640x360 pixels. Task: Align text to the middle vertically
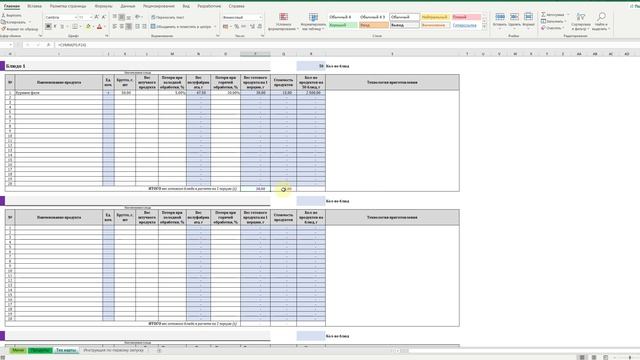(x=122, y=17)
